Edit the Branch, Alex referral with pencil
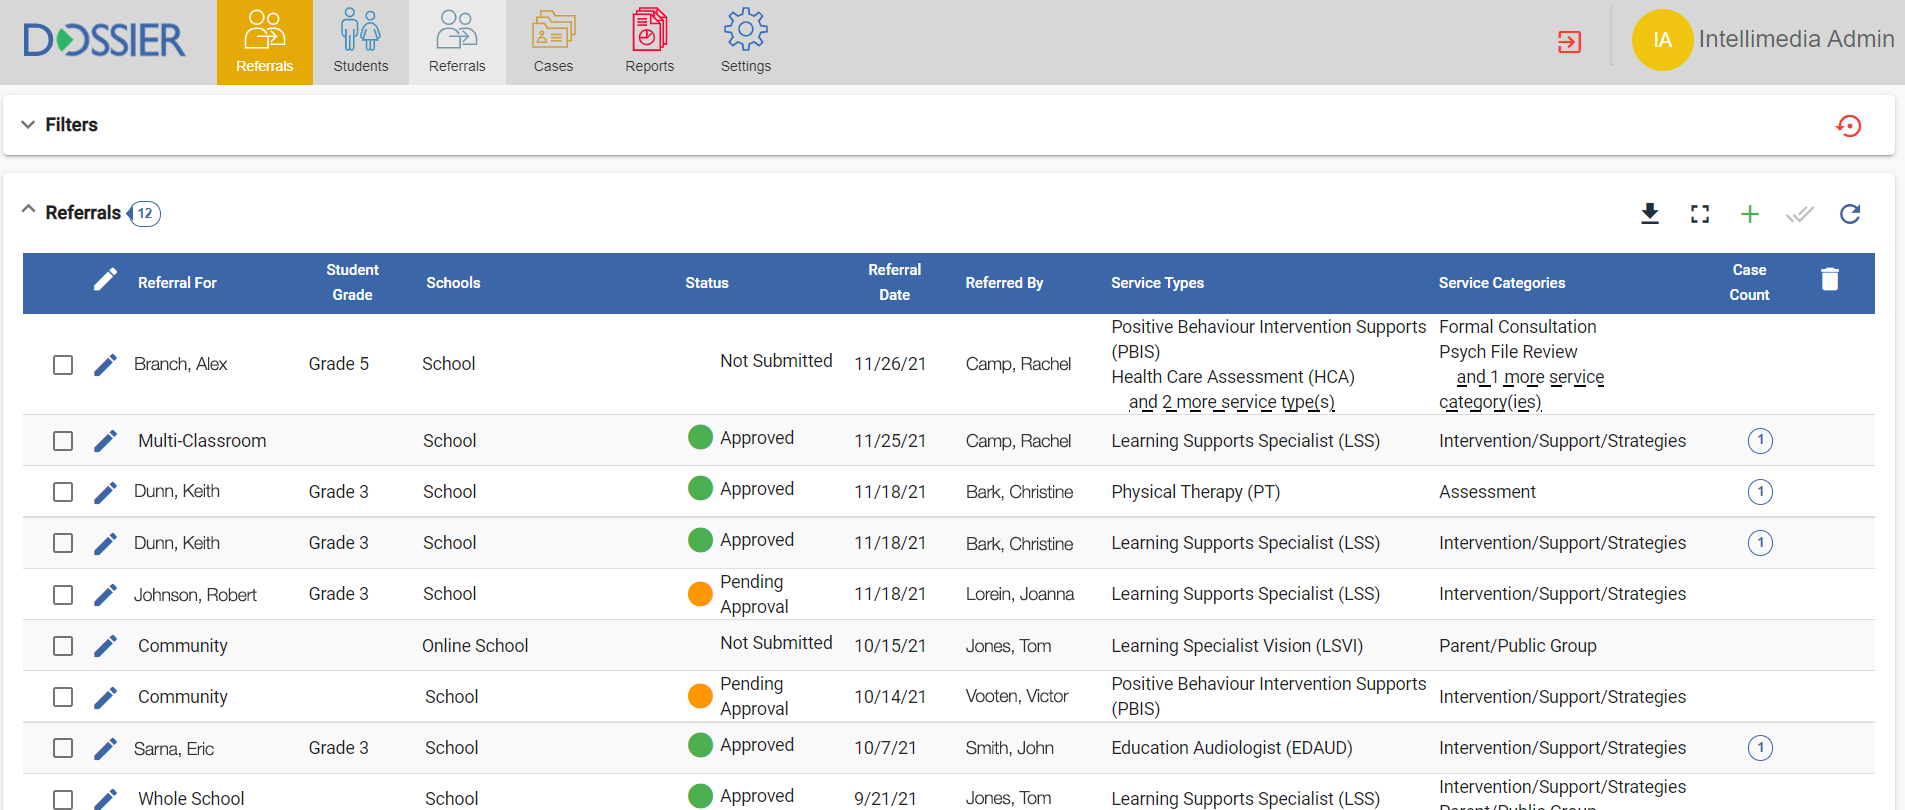1905x810 pixels. (x=105, y=365)
